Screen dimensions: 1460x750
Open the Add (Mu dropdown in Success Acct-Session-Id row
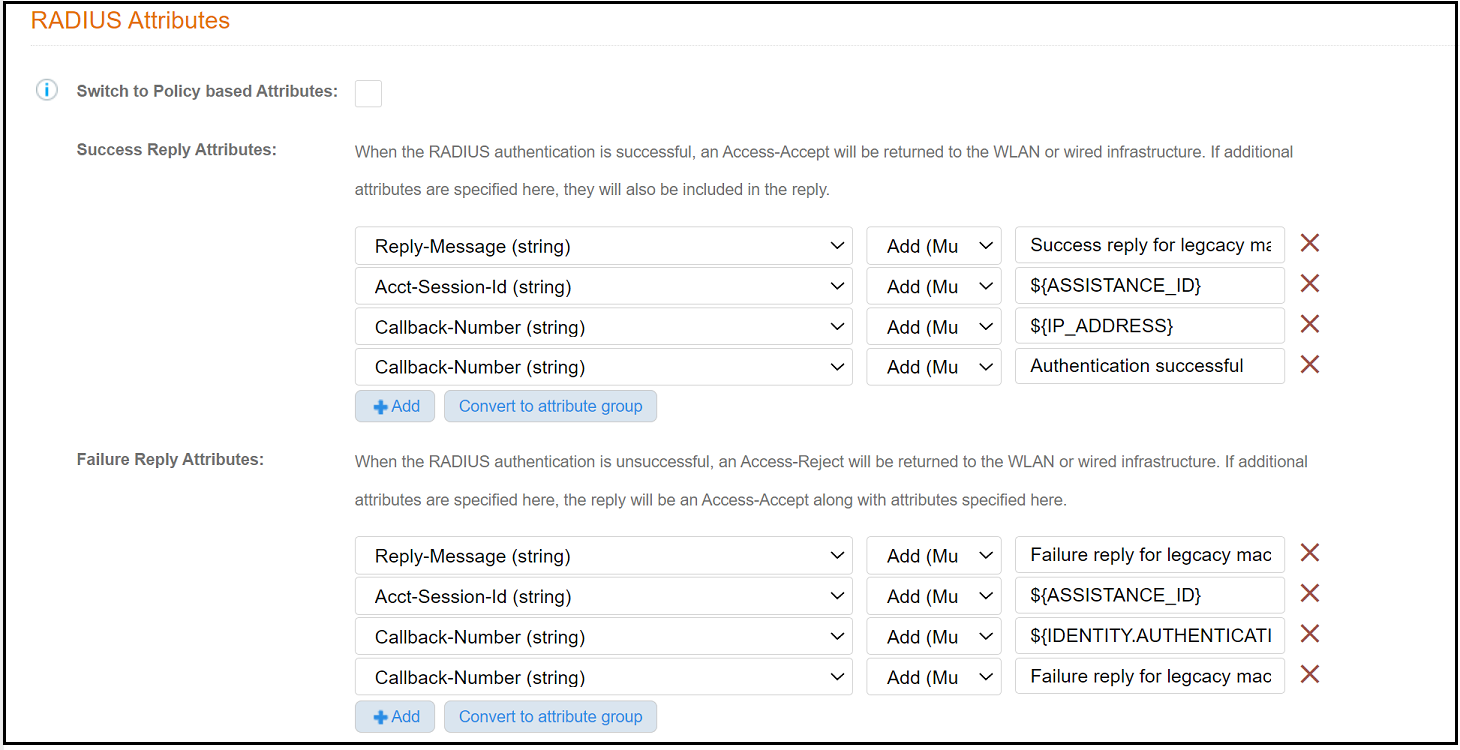(934, 287)
